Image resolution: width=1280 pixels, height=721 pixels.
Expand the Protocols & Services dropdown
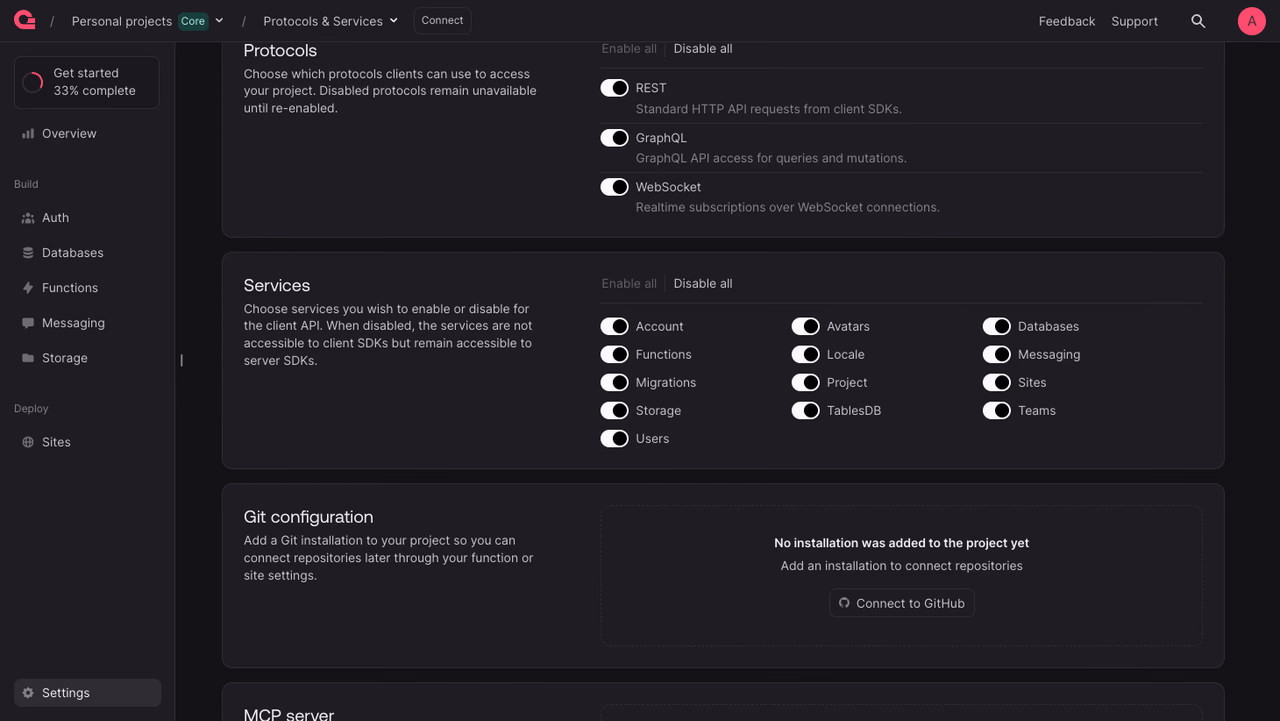pos(330,21)
